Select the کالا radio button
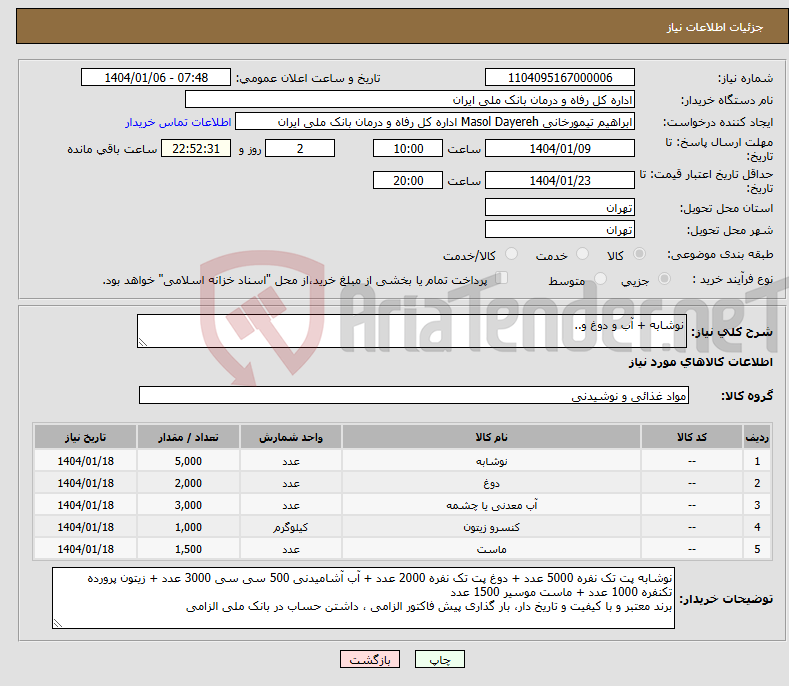The image size is (789, 686). pyautogui.click(x=639, y=254)
